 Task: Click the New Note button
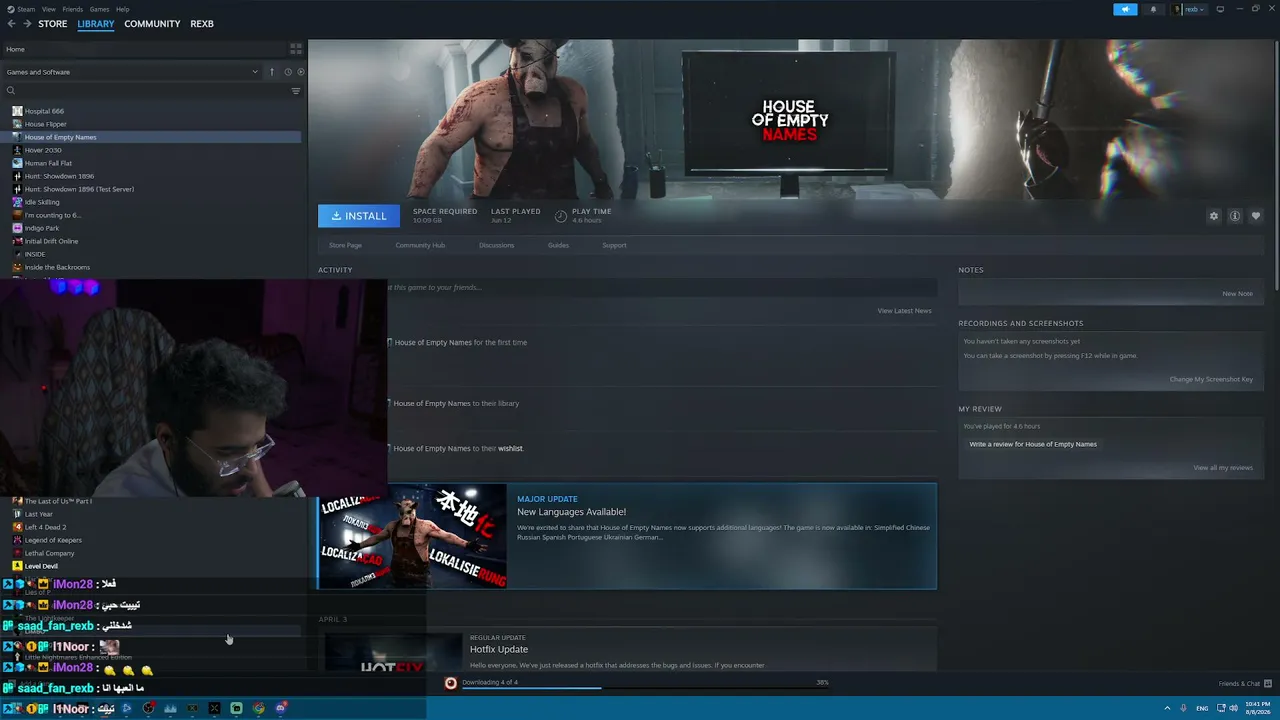(x=1237, y=294)
